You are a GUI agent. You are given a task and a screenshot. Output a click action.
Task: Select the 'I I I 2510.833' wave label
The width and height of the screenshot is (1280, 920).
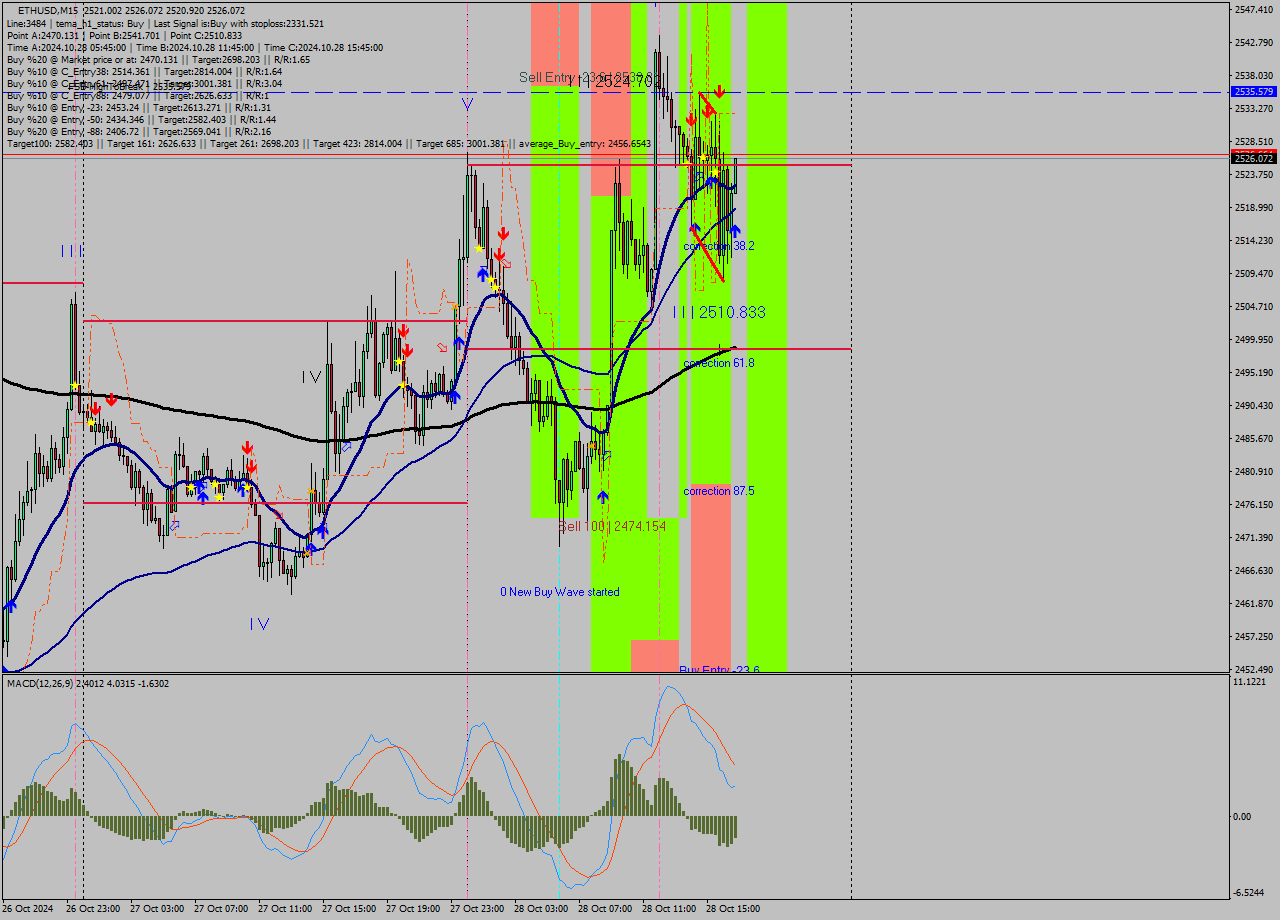[719, 312]
